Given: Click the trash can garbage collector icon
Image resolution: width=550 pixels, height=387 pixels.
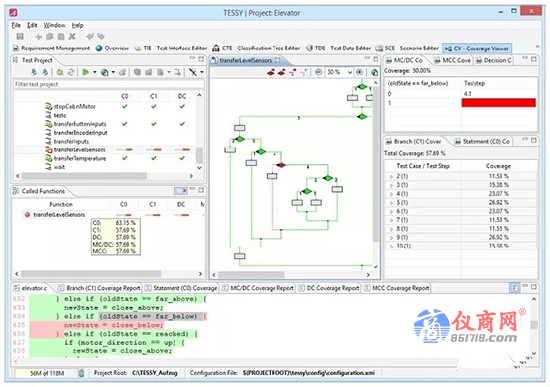Looking at the screenshot, I should [x=81, y=373].
